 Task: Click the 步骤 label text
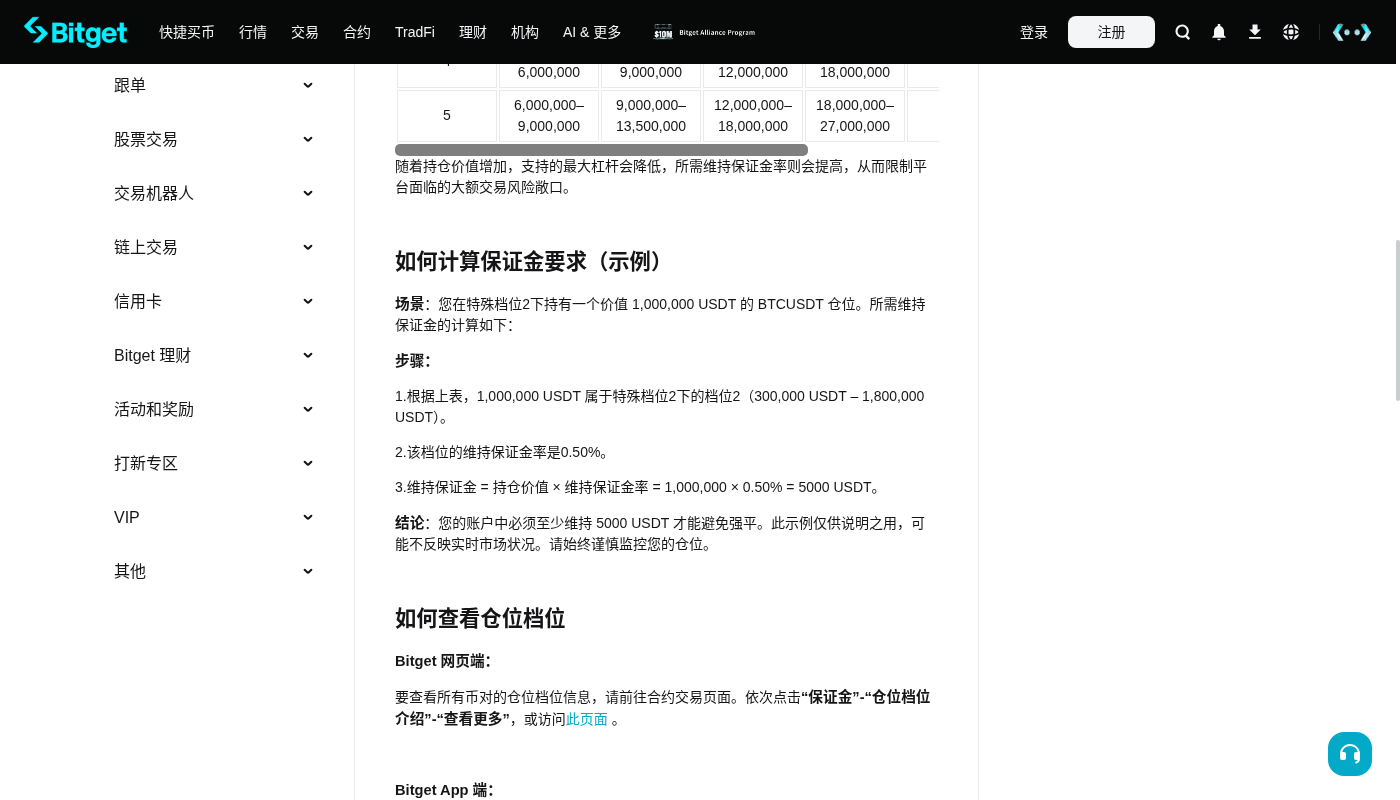tap(413, 361)
